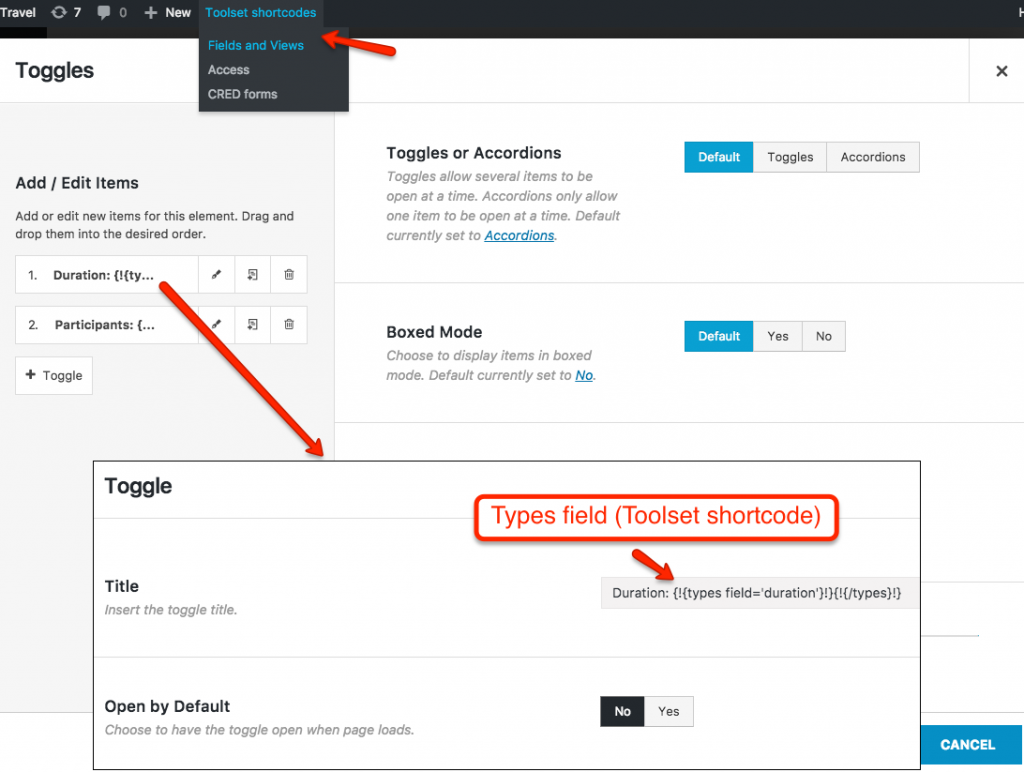Duplicate the Participants item
Screen dimensions: 1024x772
tap(252, 325)
